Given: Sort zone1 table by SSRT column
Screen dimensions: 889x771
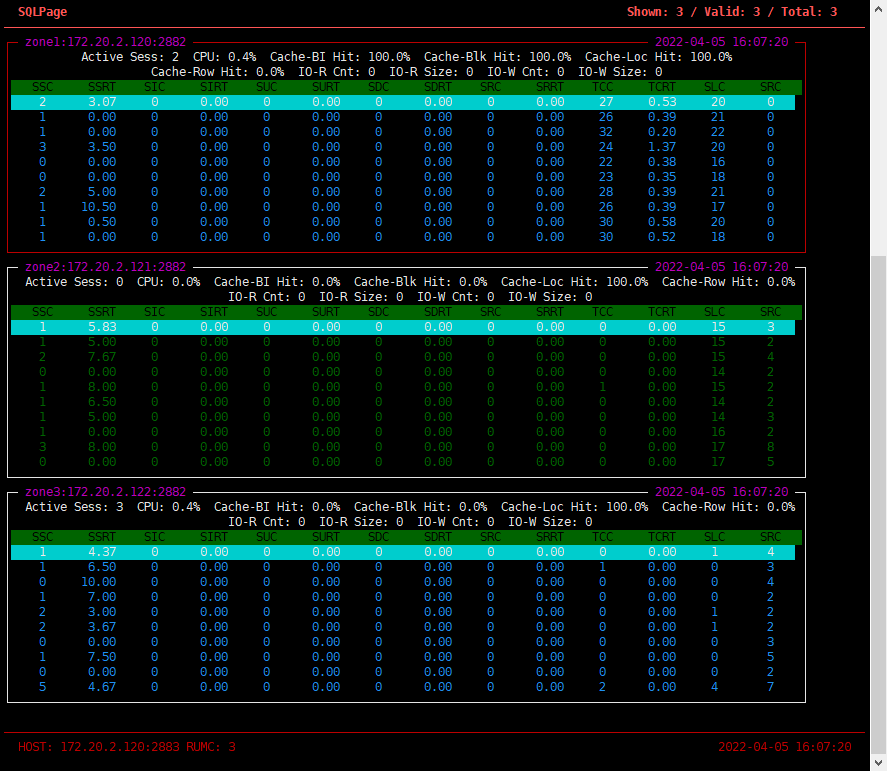Looking at the screenshot, I should tap(102, 87).
